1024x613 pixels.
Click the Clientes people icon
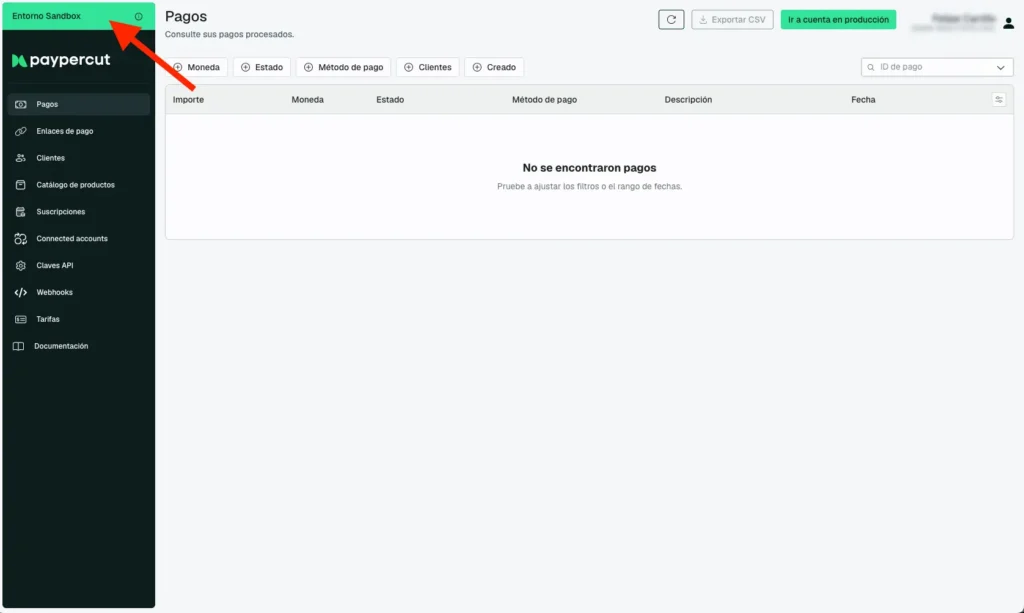[x=20, y=158]
